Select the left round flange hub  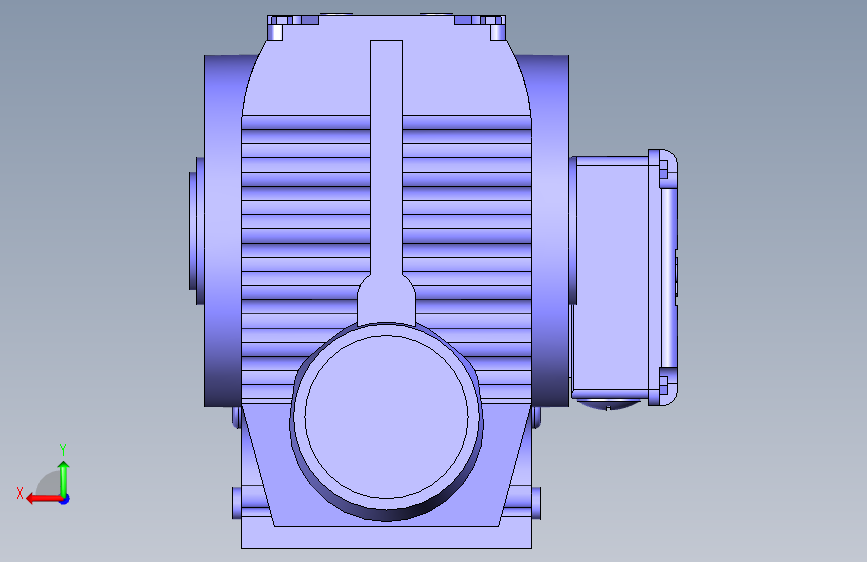pos(197,231)
